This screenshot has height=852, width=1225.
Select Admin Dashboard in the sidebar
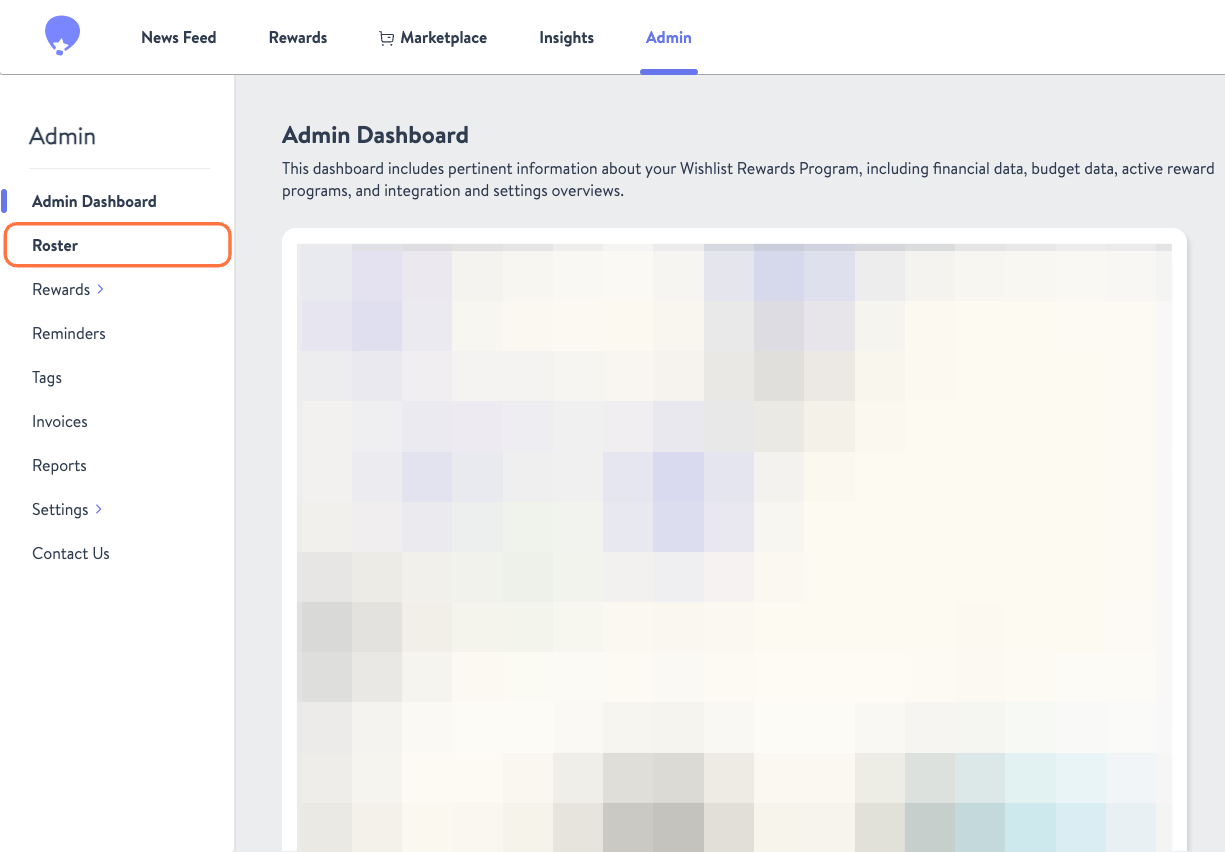(x=94, y=201)
